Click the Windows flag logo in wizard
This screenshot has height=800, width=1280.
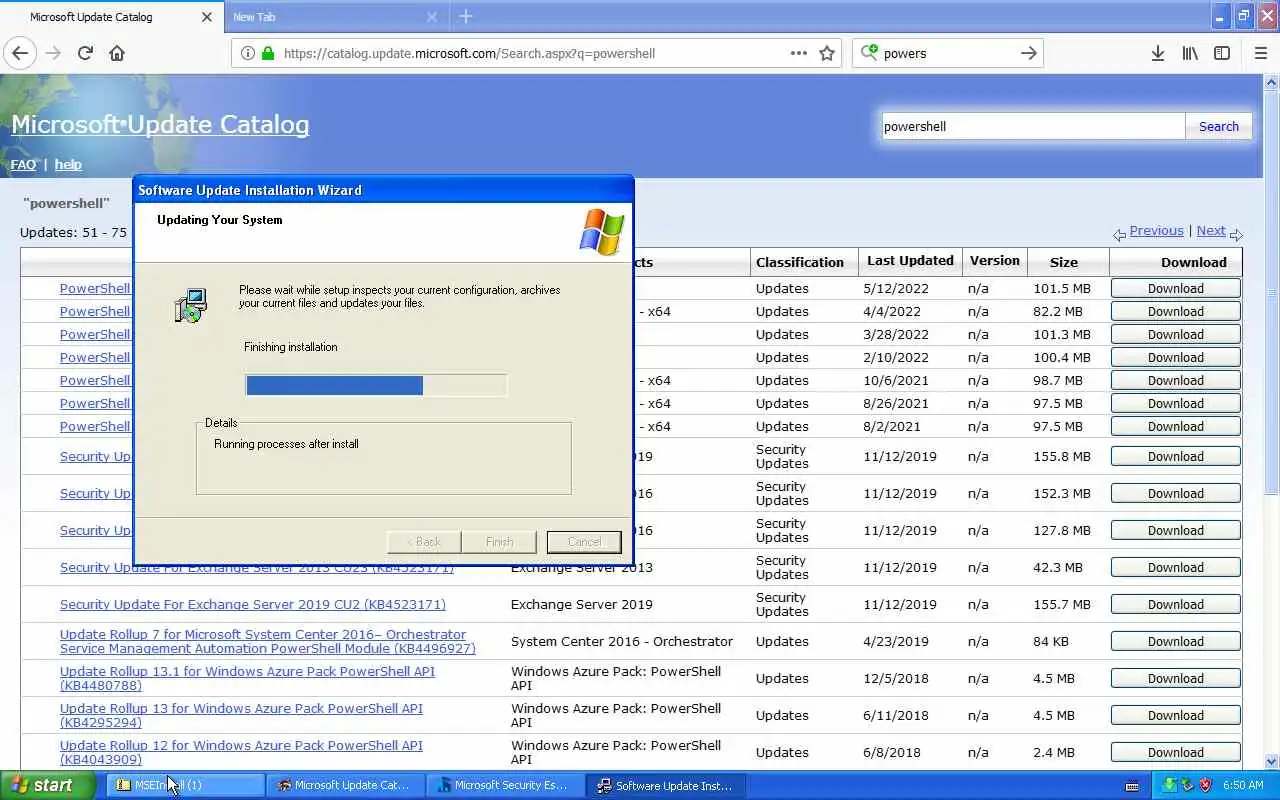click(602, 232)
